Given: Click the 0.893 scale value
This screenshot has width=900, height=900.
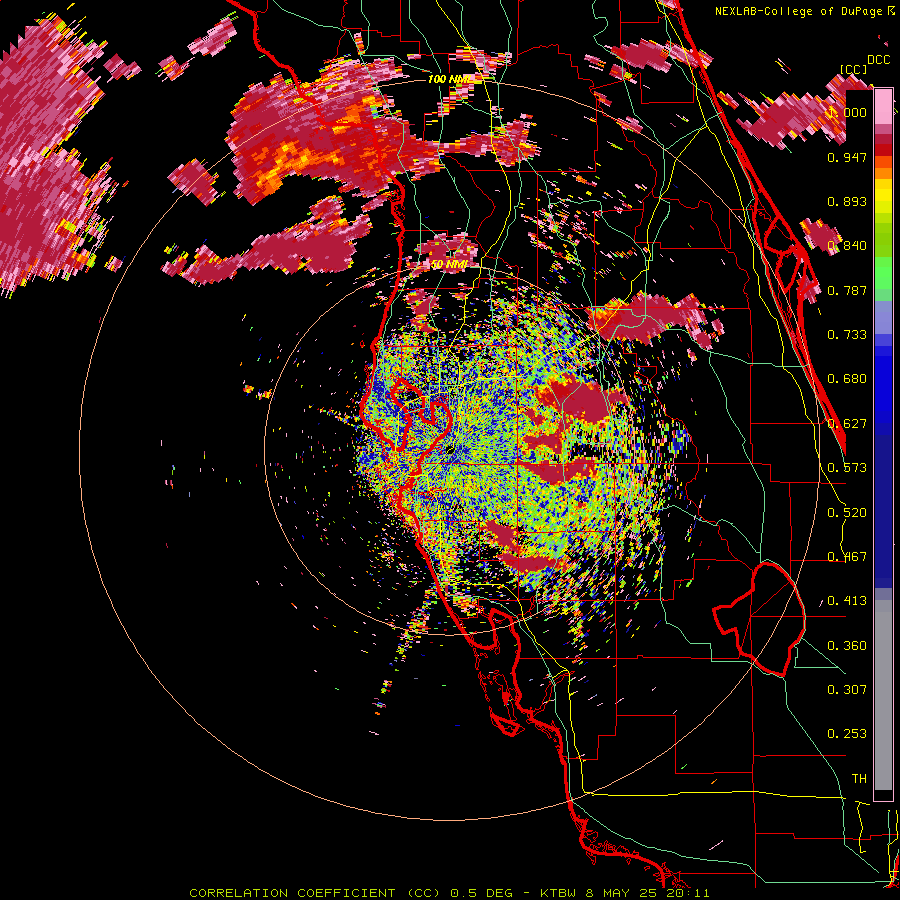Looking at the screenshot, I should pyautogui.click(x=847, y=201).
